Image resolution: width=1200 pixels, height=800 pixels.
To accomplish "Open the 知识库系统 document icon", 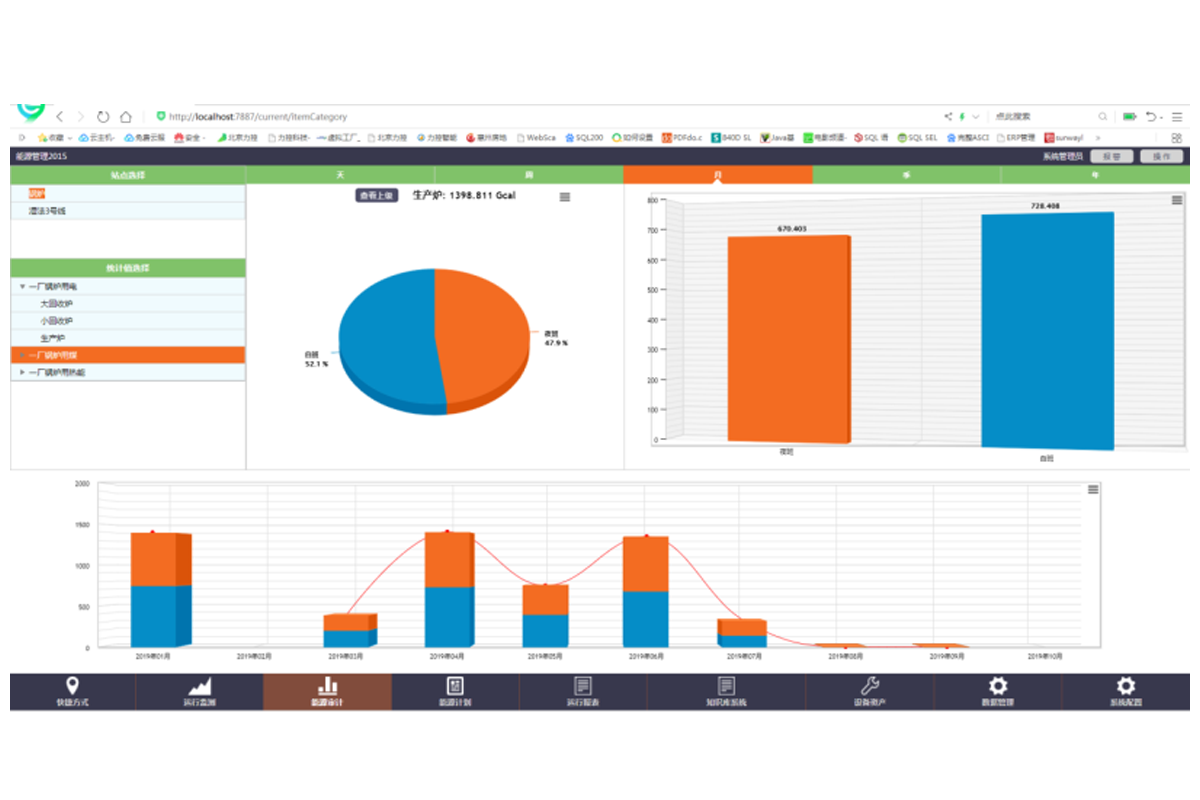I will tap(726, 686).
